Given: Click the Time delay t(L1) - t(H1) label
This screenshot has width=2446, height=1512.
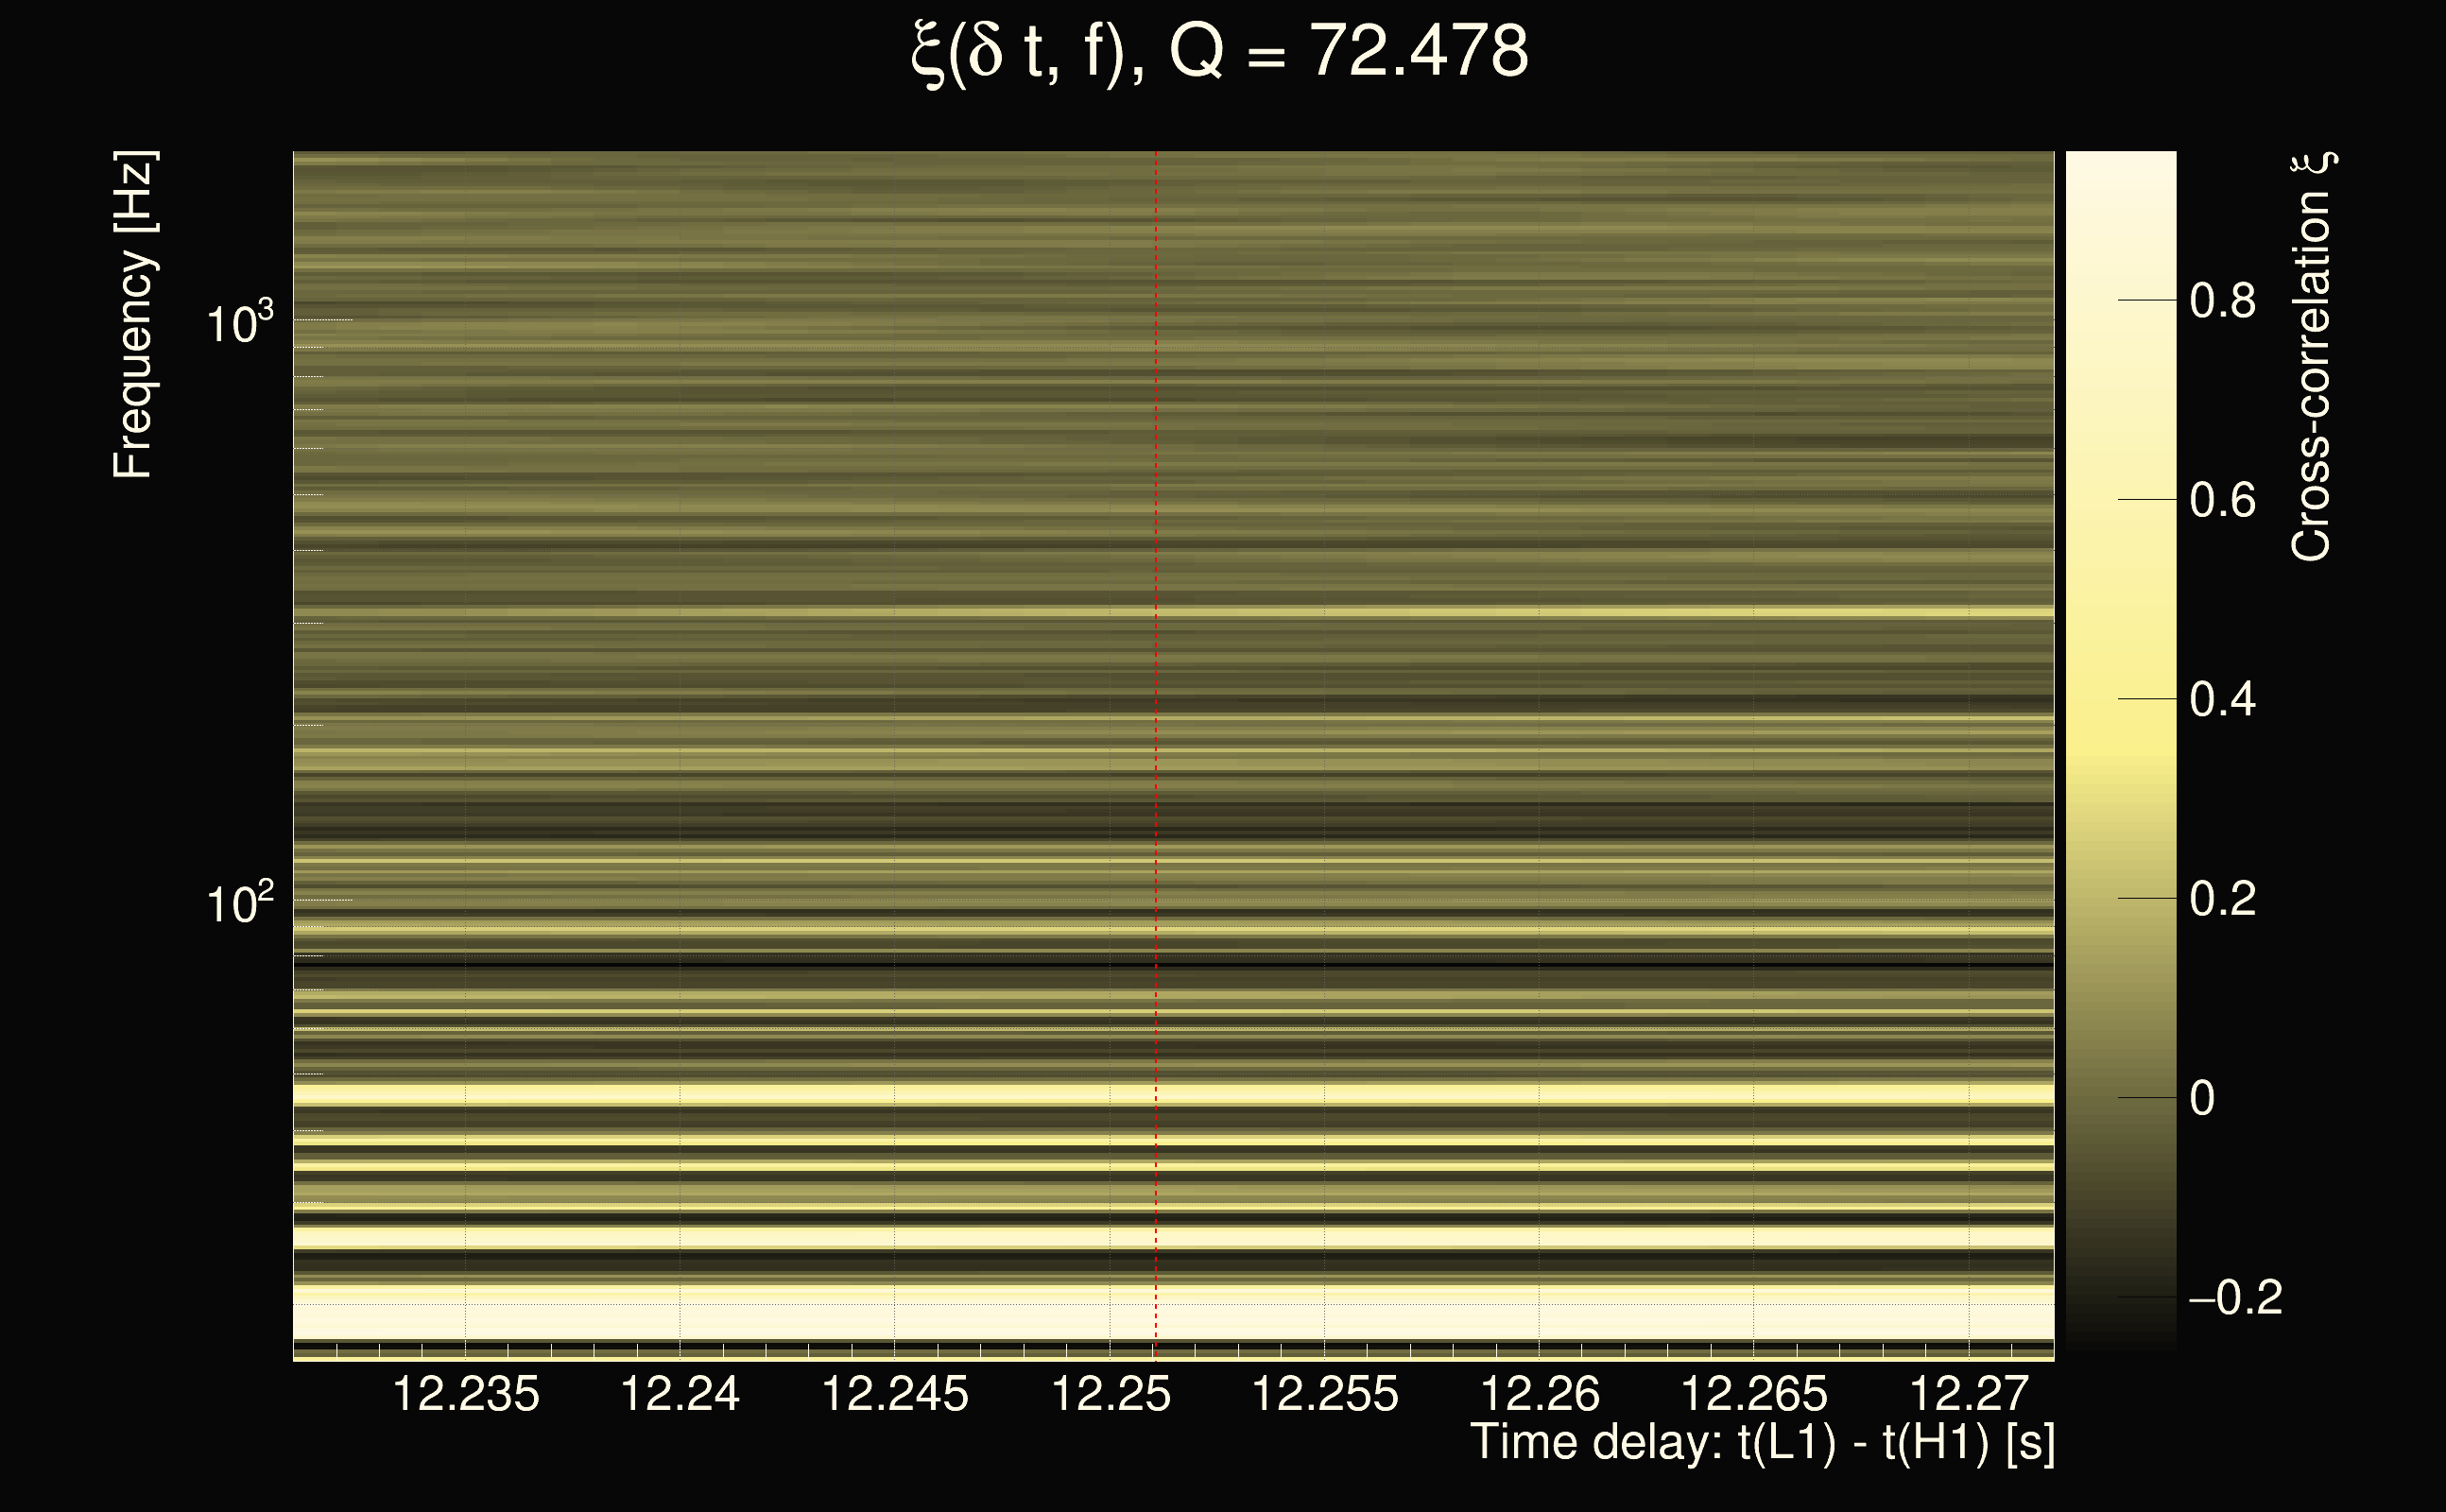Looking at the screenshot, I should 1762,1443.
